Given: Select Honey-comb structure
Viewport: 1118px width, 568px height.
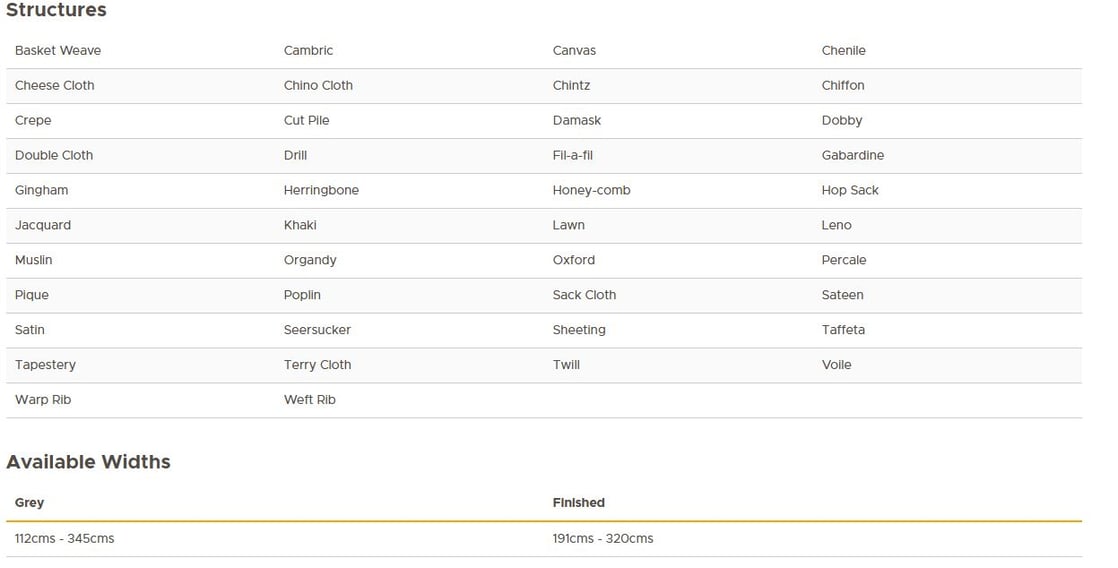Looking at the screenshot, I should tap(591, 190).
